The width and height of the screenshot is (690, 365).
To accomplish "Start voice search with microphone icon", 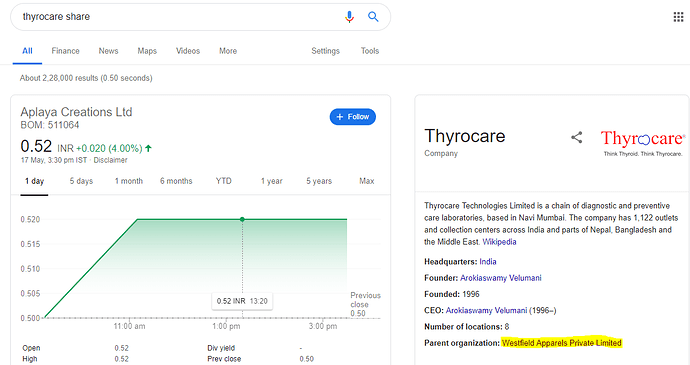I will 349,17.
